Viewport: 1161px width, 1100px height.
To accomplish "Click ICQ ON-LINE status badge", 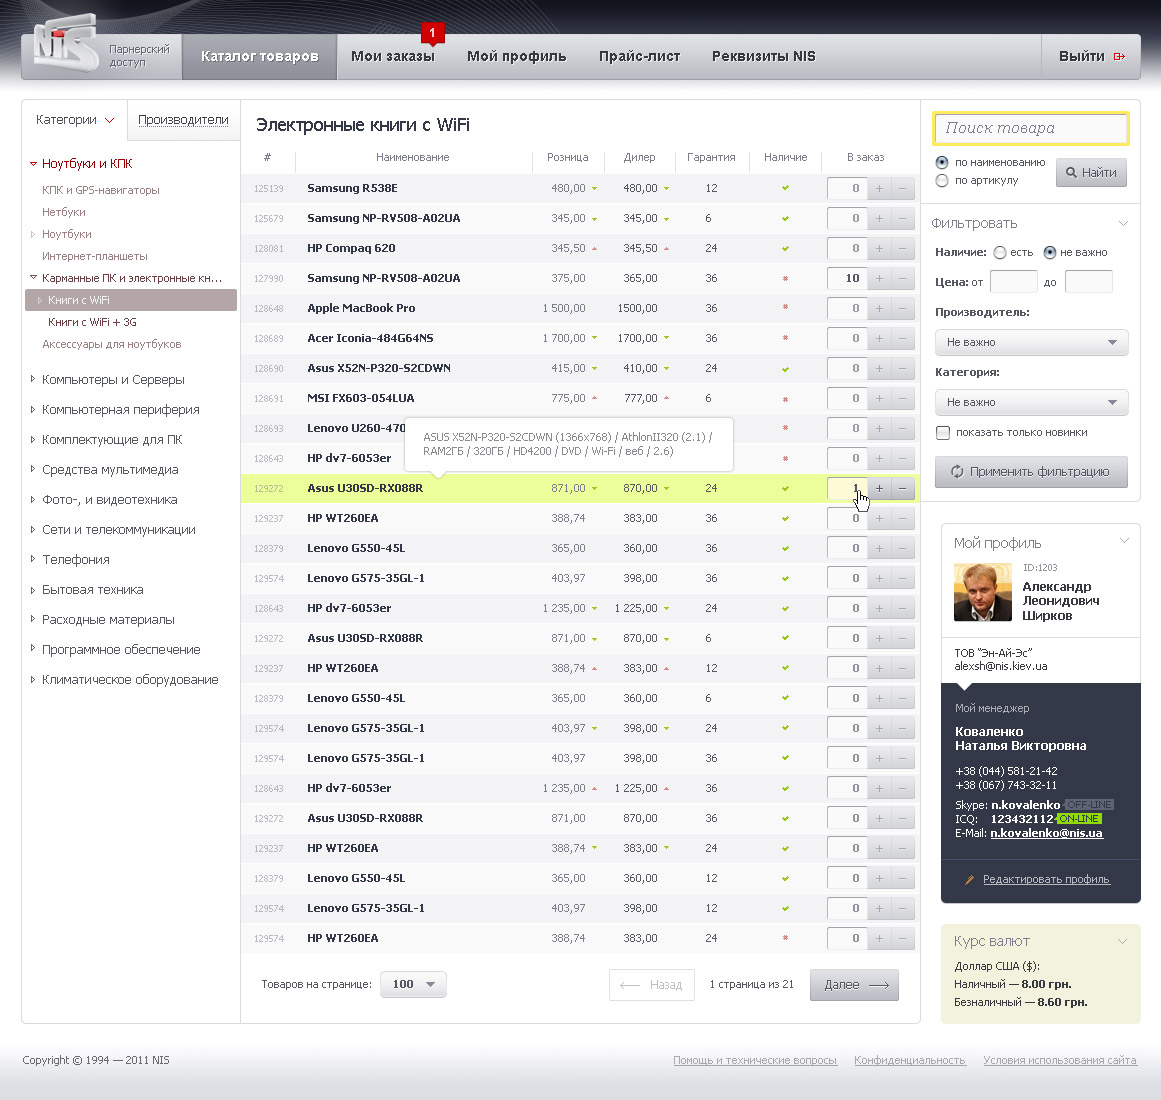I will 1079,819.
